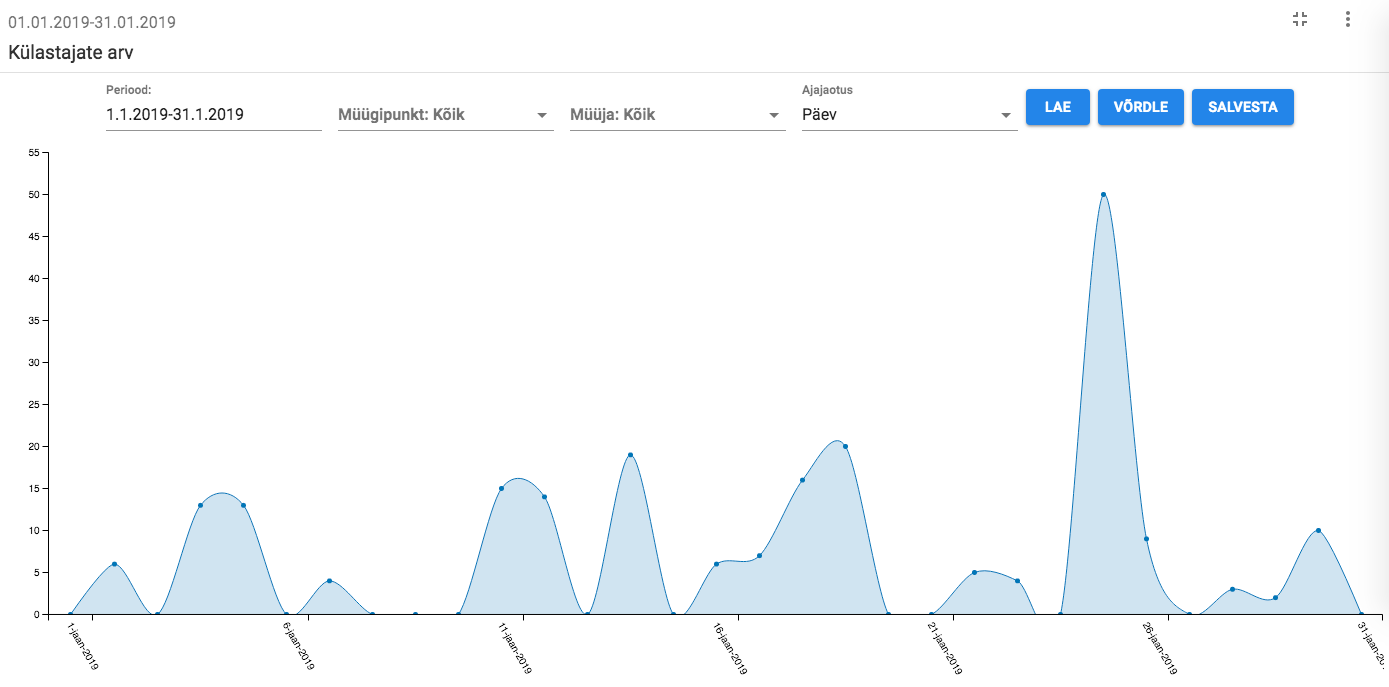The height and width of the screenshot is (687, 1389).
Task: Open the Ajajaotus dropdown showing Päev
Action: coord(909,115)
